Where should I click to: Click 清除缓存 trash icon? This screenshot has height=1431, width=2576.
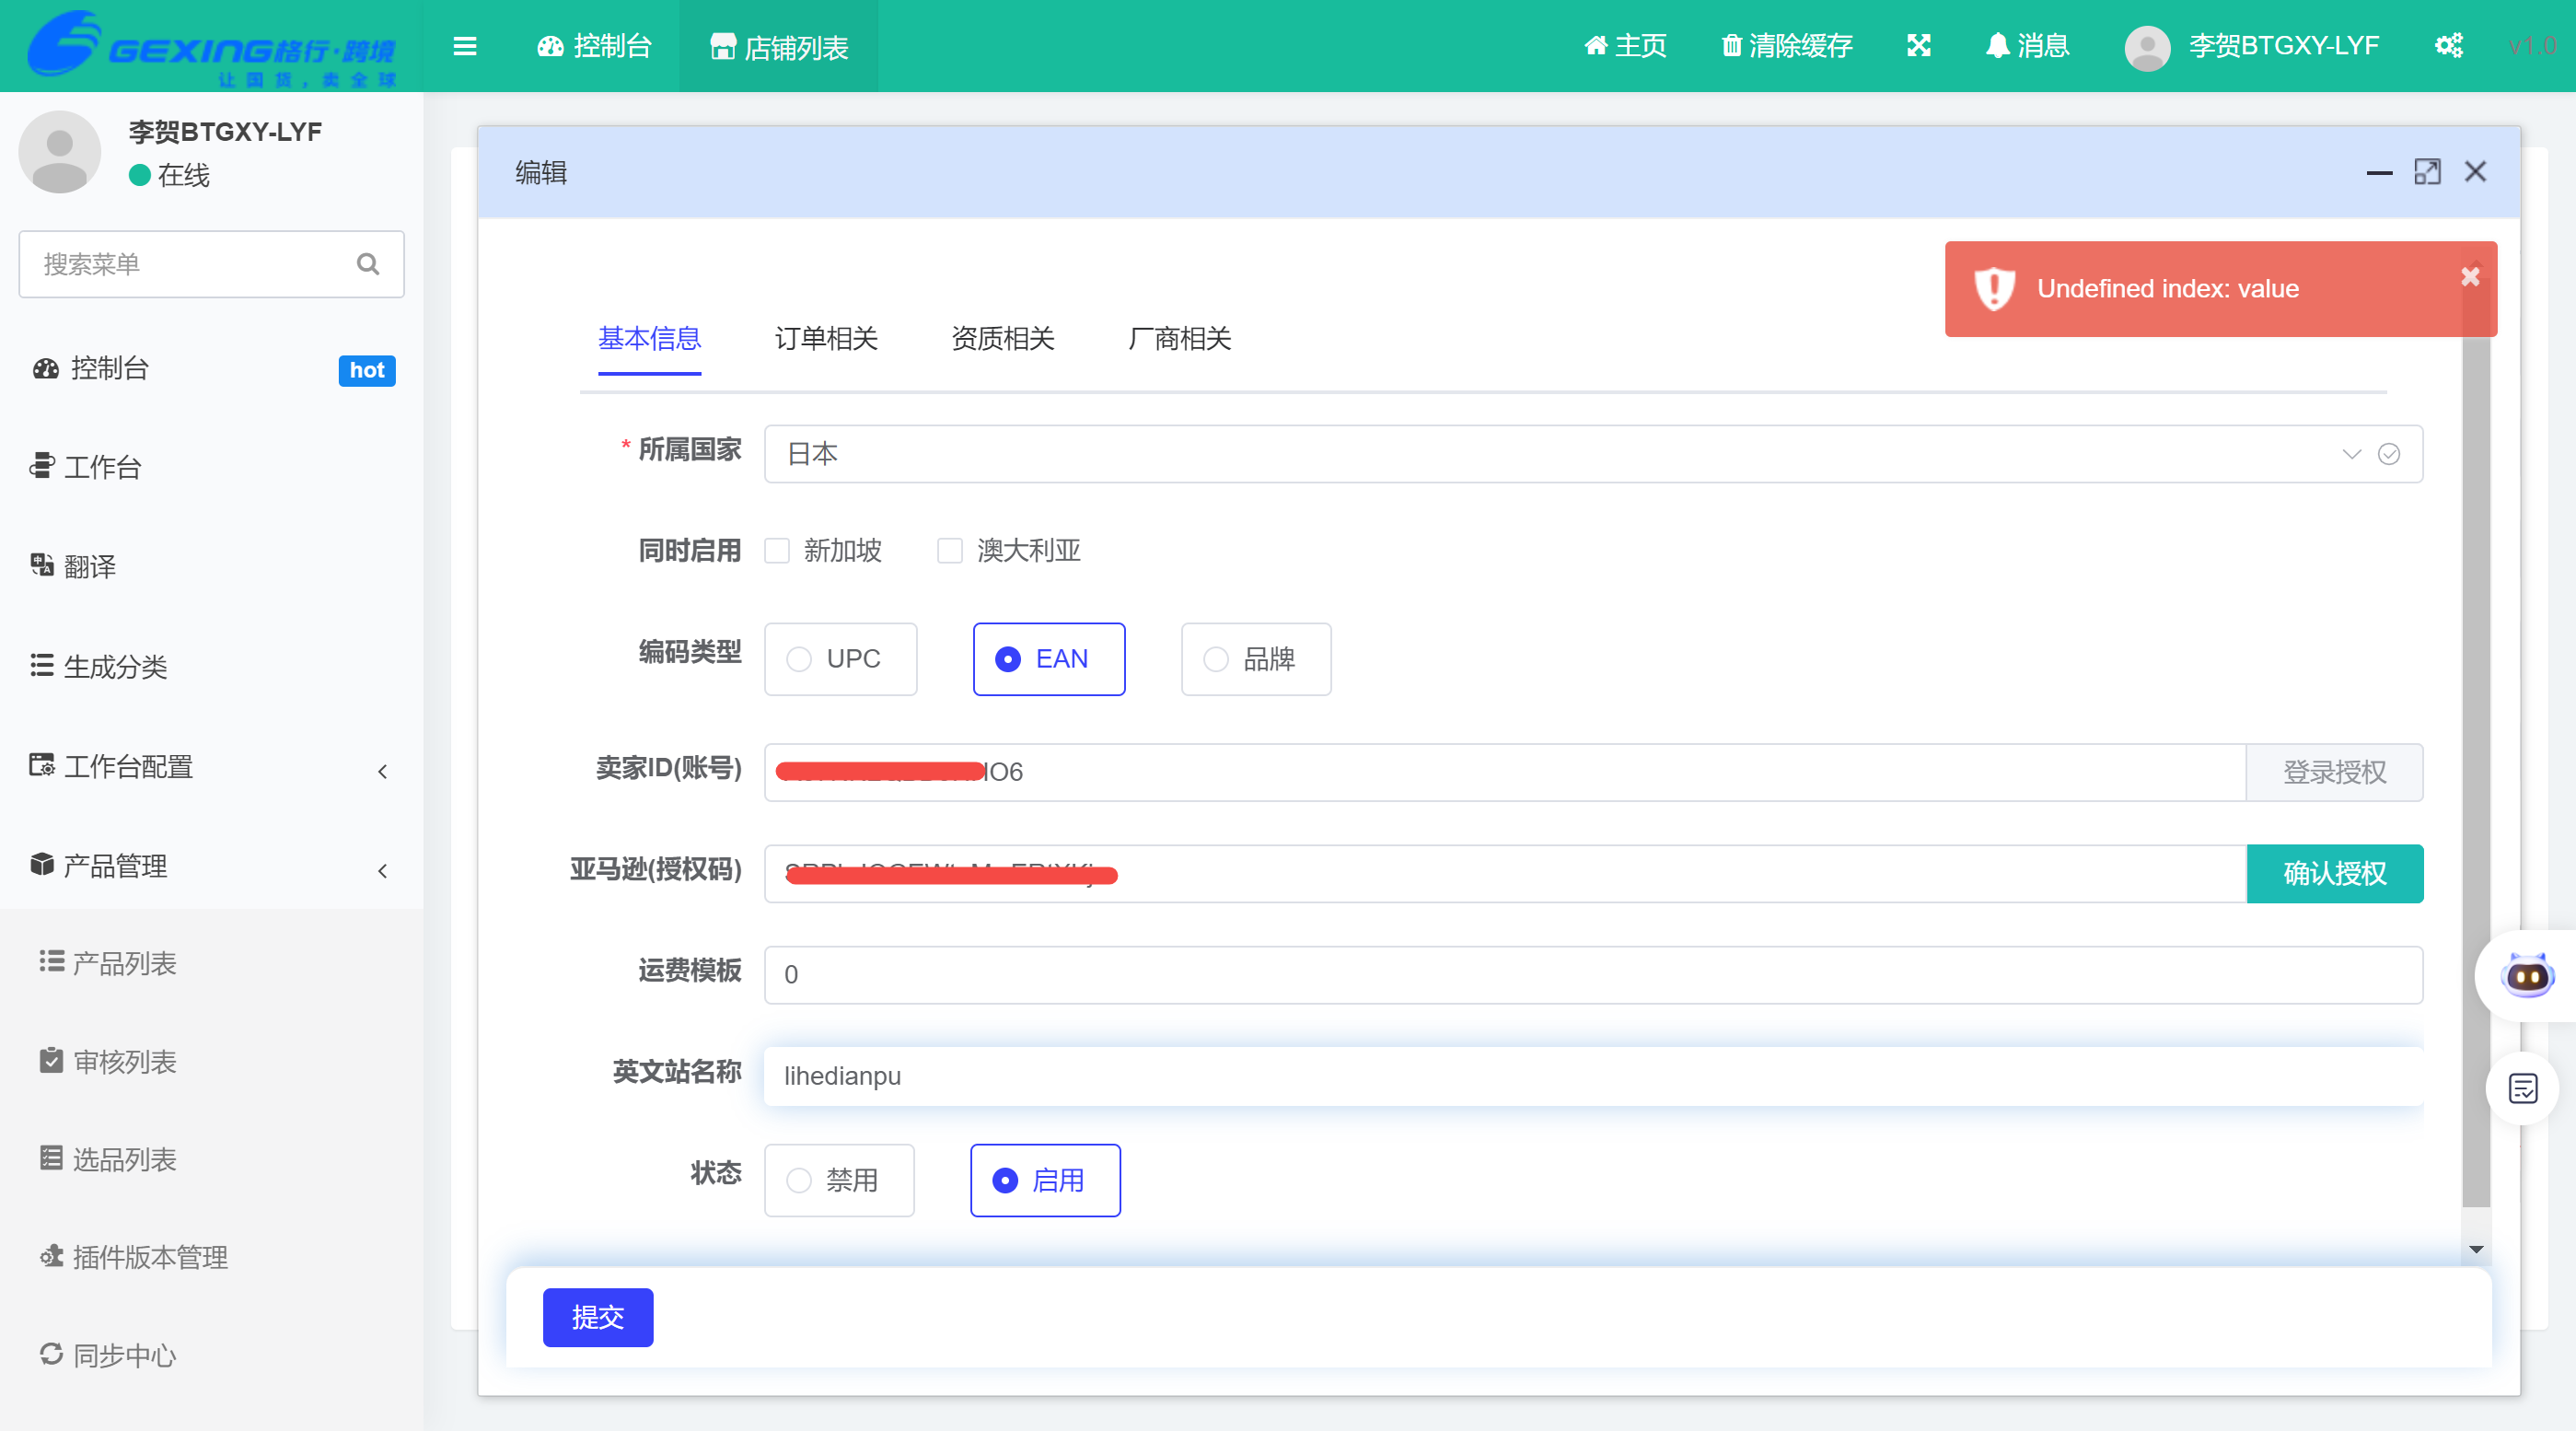pyautogui.click(x=1732, y=46)
